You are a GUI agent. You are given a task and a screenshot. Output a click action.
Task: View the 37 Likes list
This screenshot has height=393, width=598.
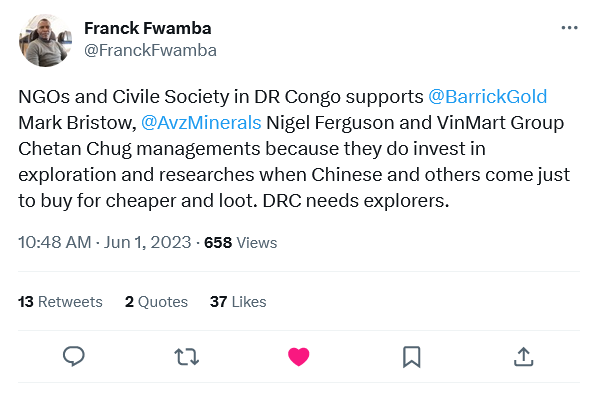[238, 302]
